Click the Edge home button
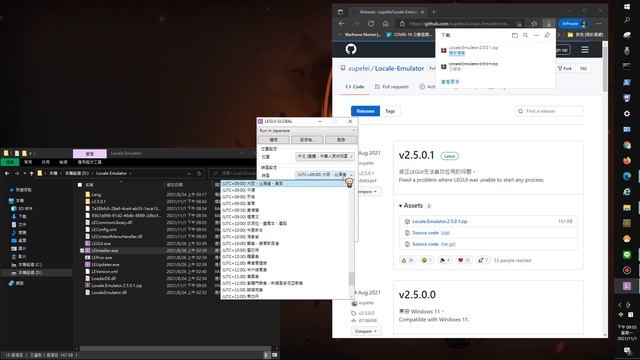Screen dimensions: 640x360 pyautogui.click(x=385, y=24)
